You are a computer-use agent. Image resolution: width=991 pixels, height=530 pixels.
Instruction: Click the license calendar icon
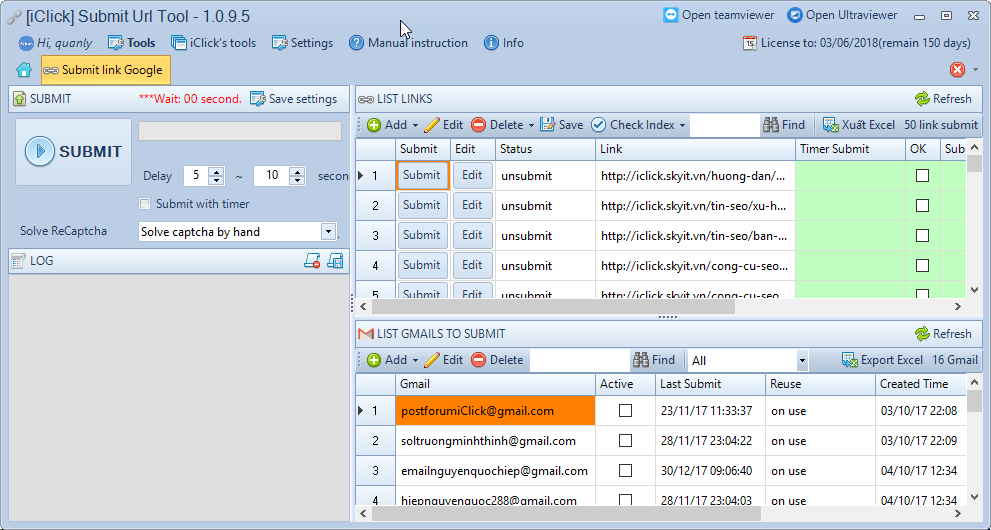(750, 43)
